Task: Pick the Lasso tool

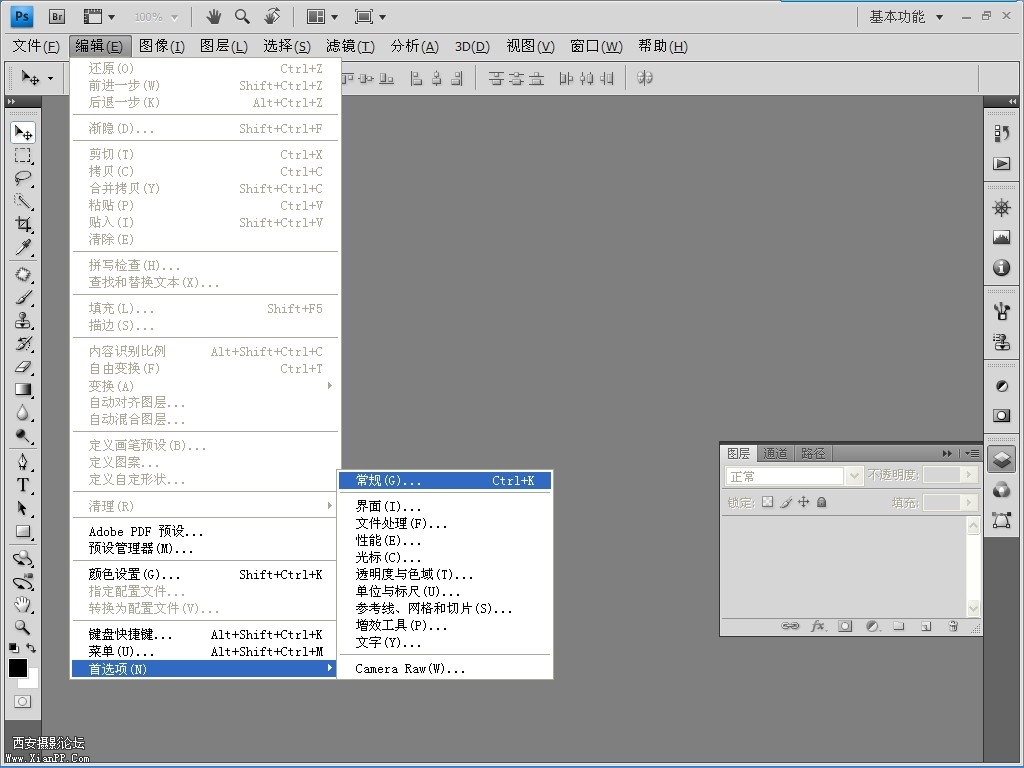Action: pyautogui.click(x=23, y=179)
